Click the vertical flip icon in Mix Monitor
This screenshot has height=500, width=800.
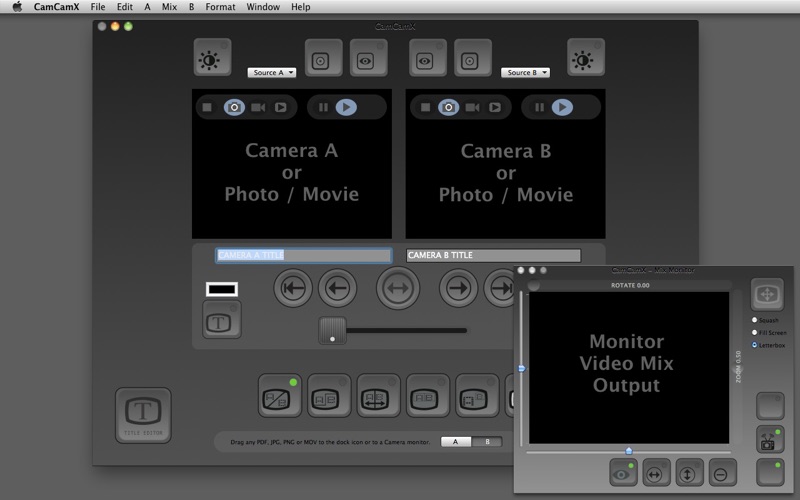point(689,472)
